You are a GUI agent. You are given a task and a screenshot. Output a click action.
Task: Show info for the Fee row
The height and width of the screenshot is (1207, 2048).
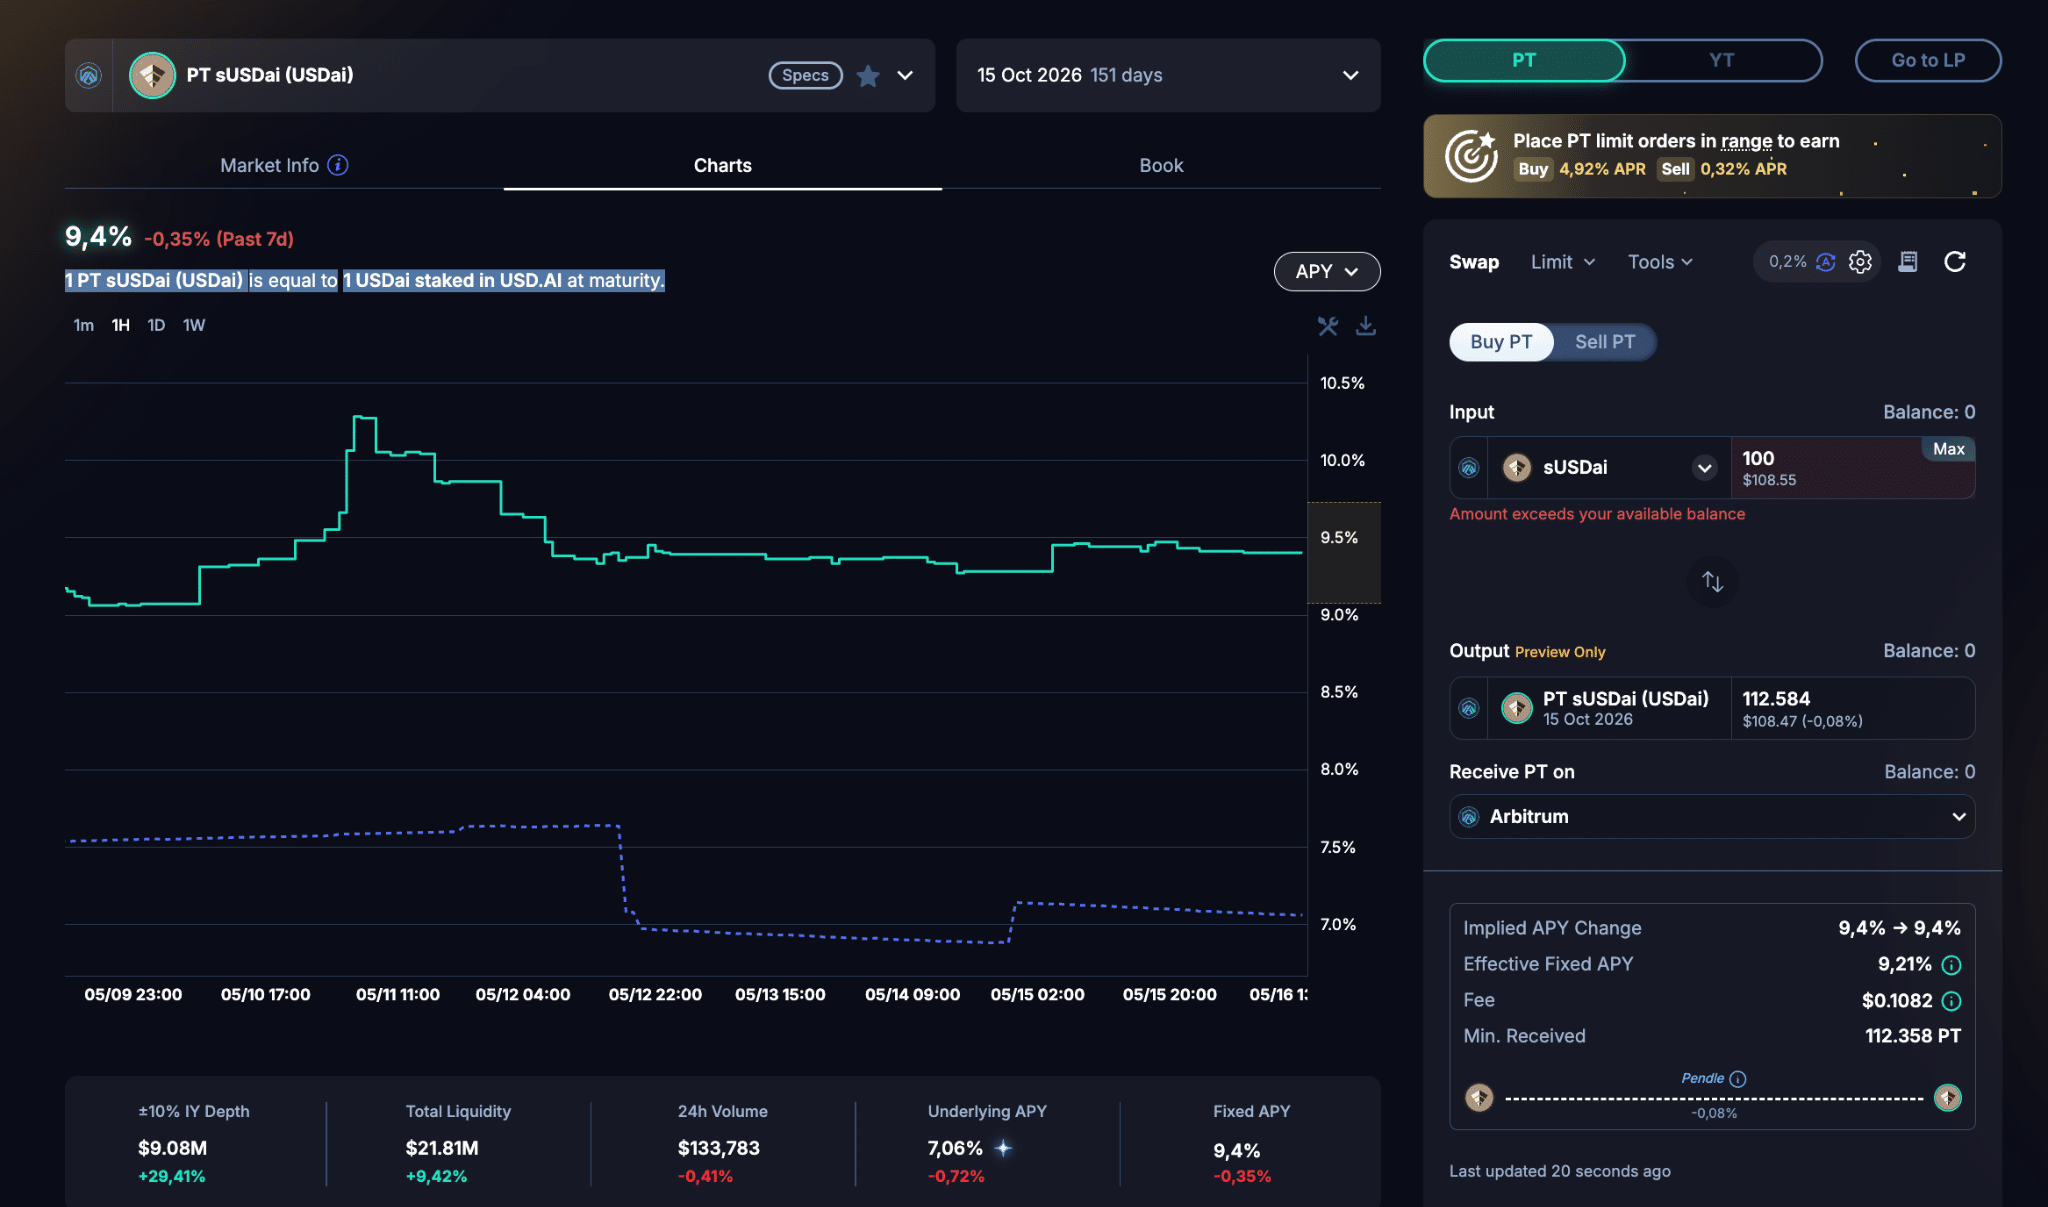pos(1951,1001)
